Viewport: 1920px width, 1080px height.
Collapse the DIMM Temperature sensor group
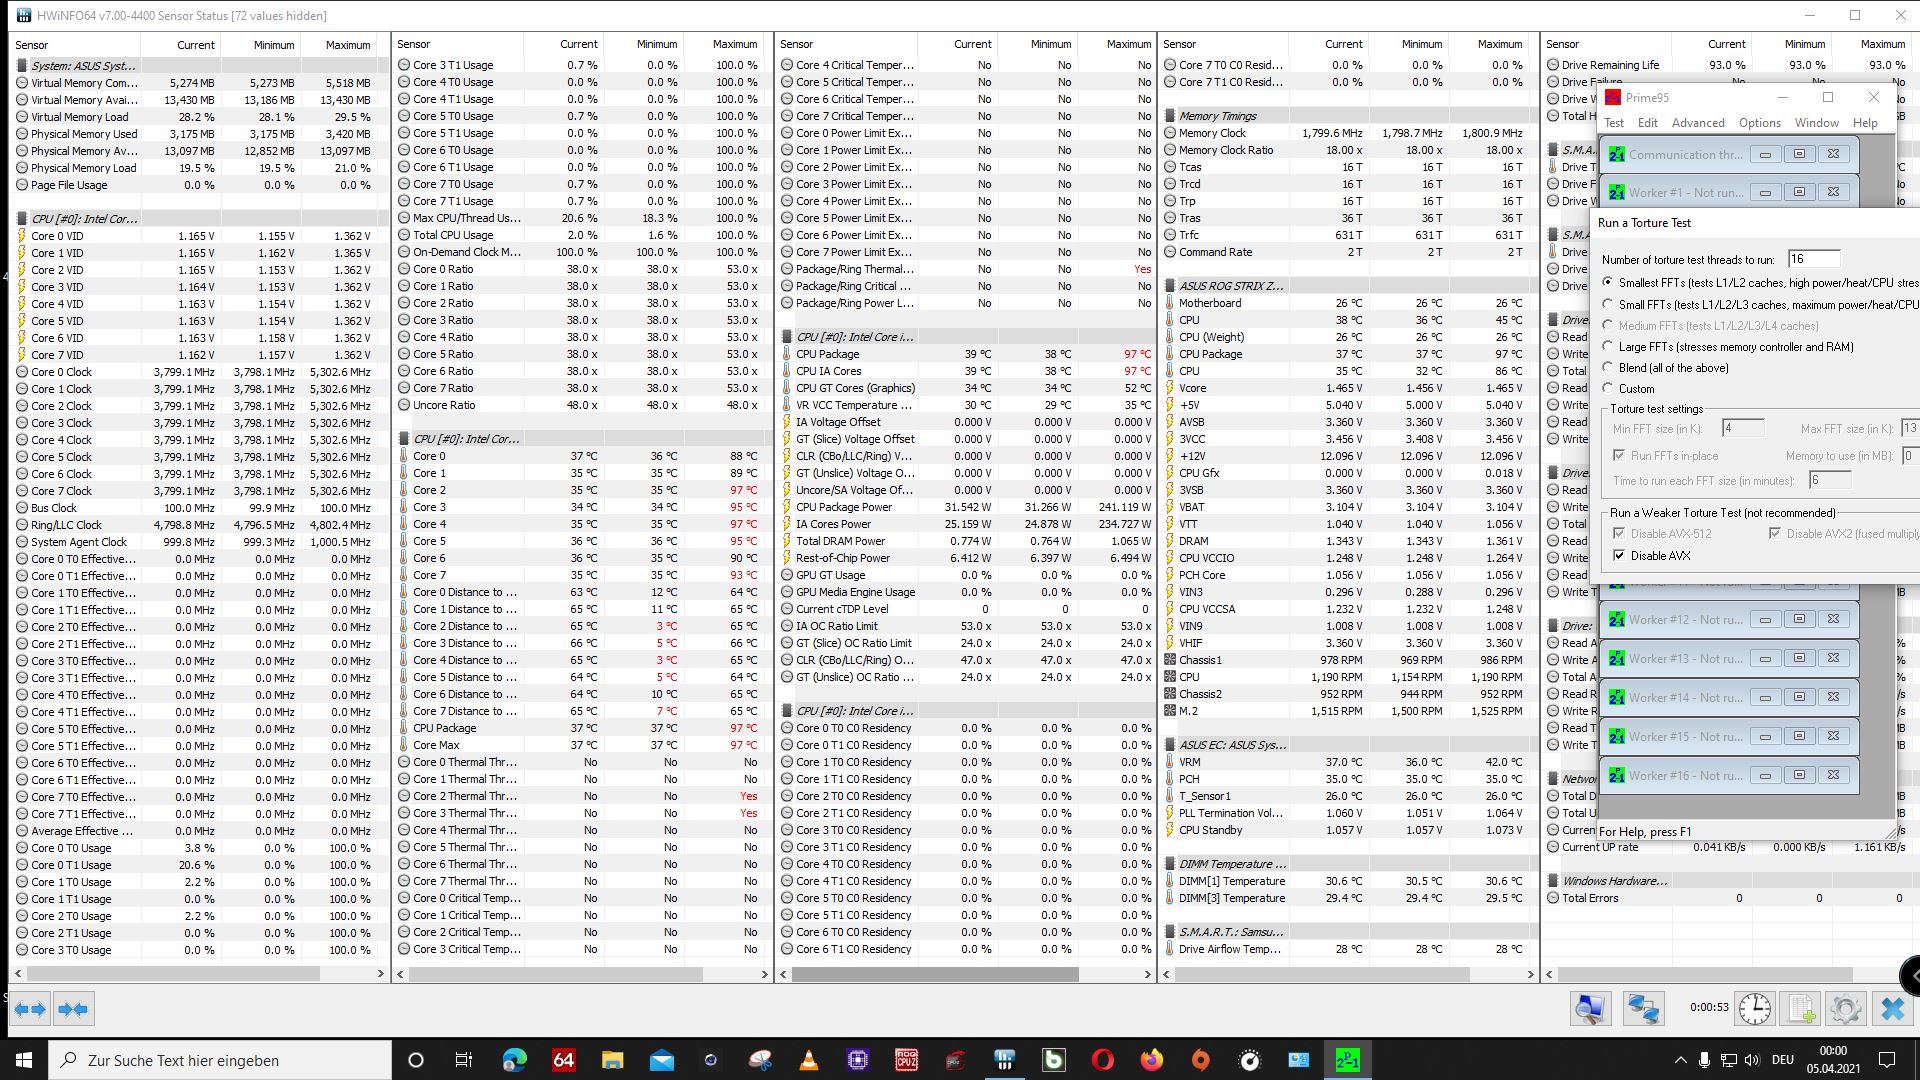click(1170, 864)
